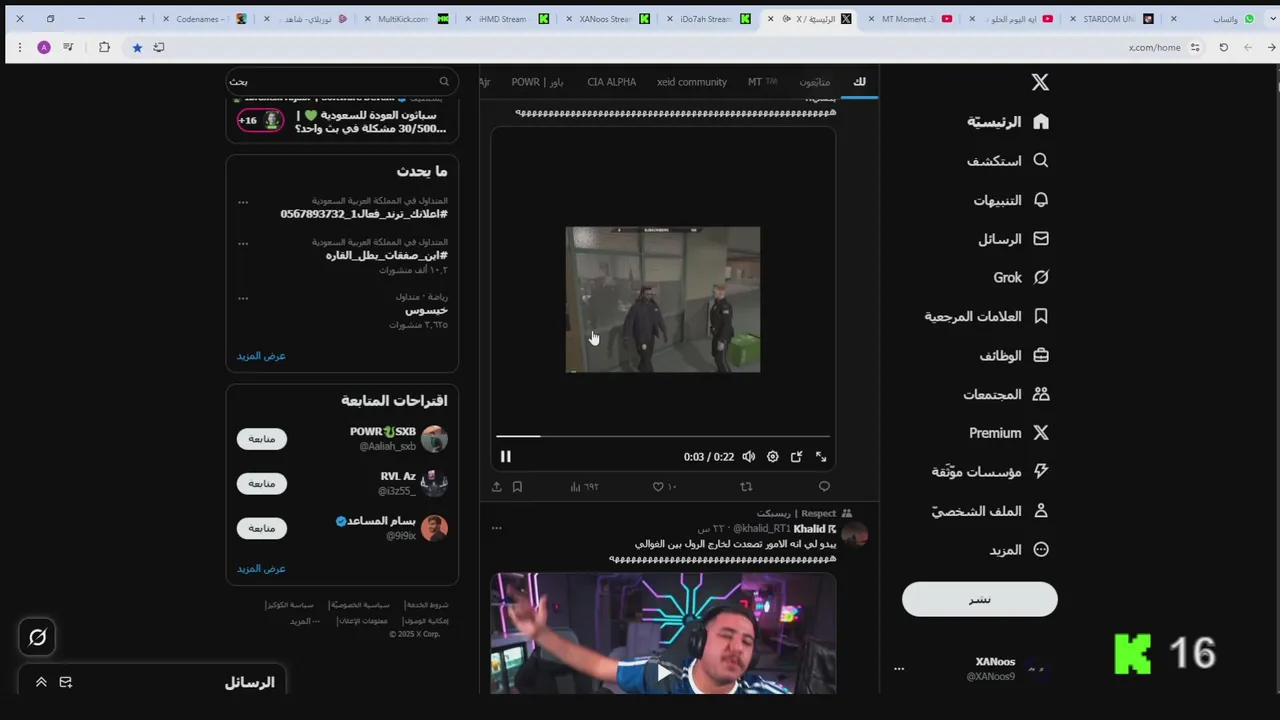Image resolution: width=1280 pixels, height=720 pixels.
Task: Click the Post (نشر) button
Action: [979, 599]
